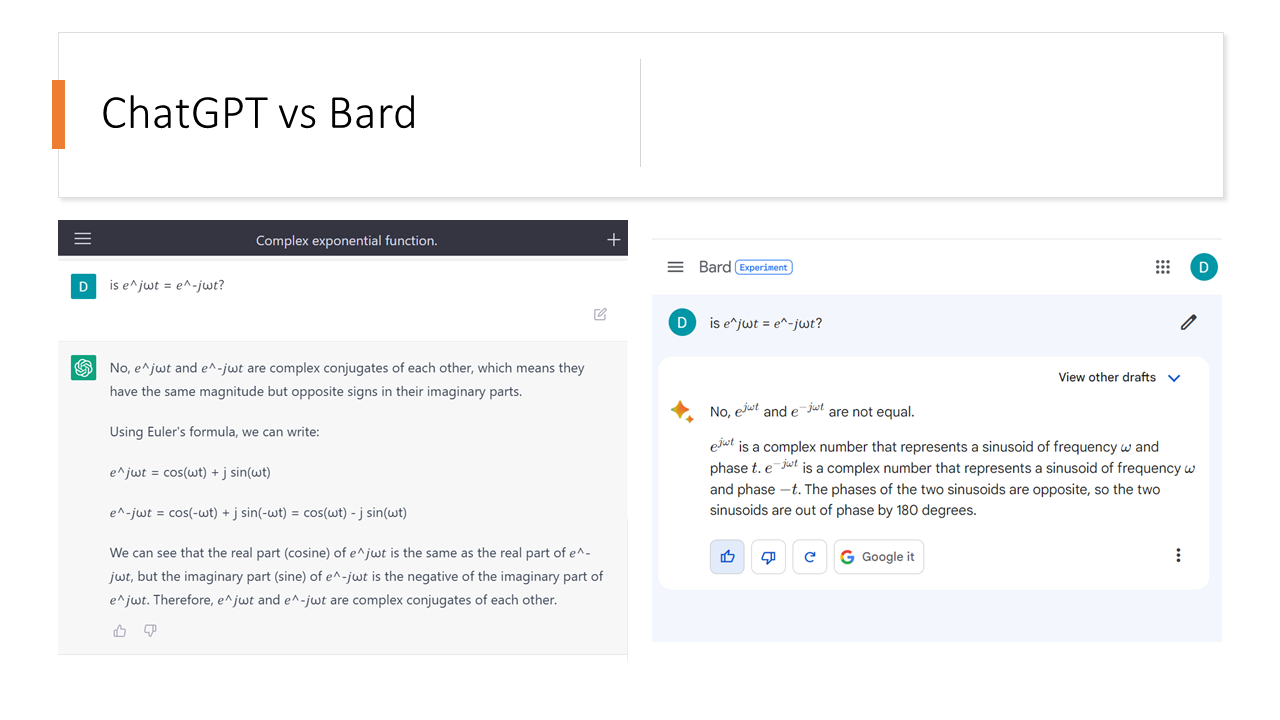The height and width of the screenshot is (720, 1280).
Task: Open the ChatGPT hamburger menu
Action: click(83, 239)
